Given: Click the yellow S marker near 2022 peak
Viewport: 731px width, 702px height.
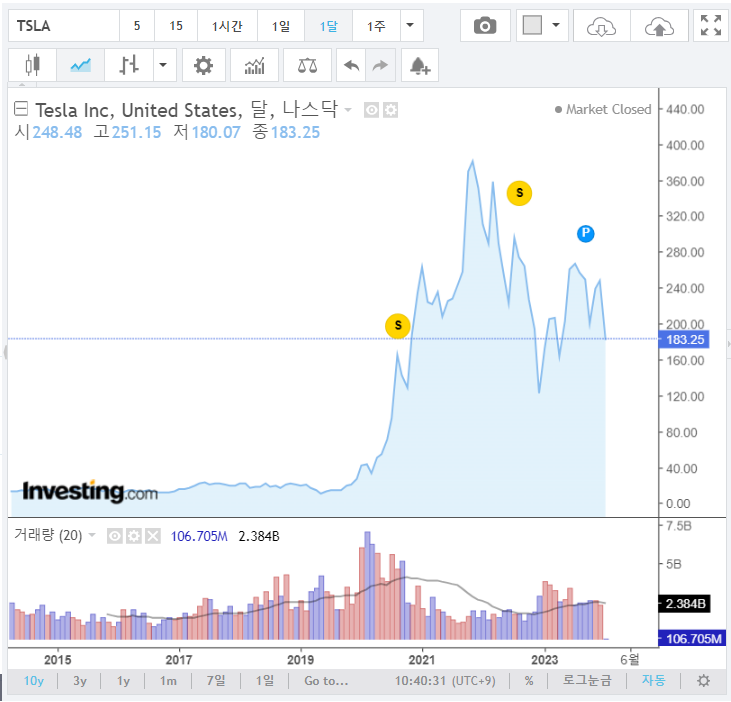Looking at the screenshot, I should (x=519, y=193).
